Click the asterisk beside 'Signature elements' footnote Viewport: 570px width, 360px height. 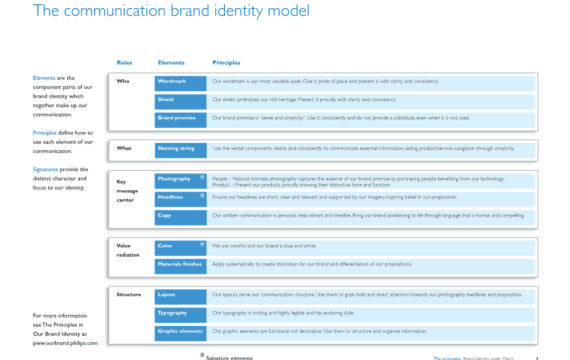click(x=202, y=355)
